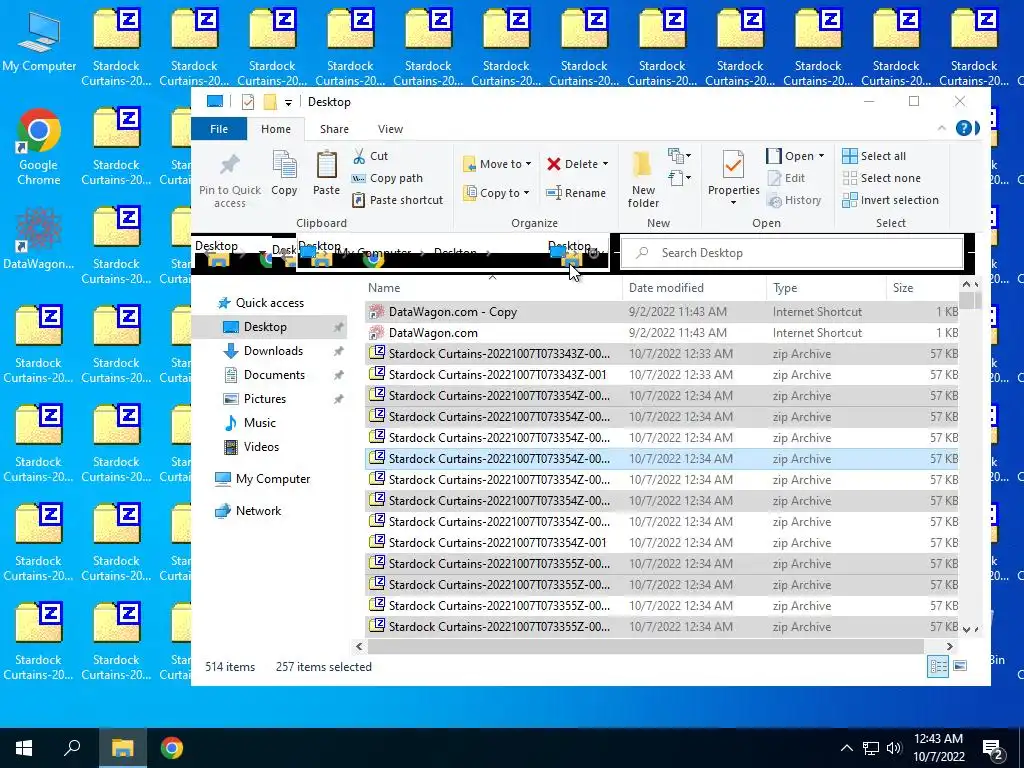This screenshot has width=1024, height=768.
Task: Show hidden system tray icons
Action: click(846, 748)
